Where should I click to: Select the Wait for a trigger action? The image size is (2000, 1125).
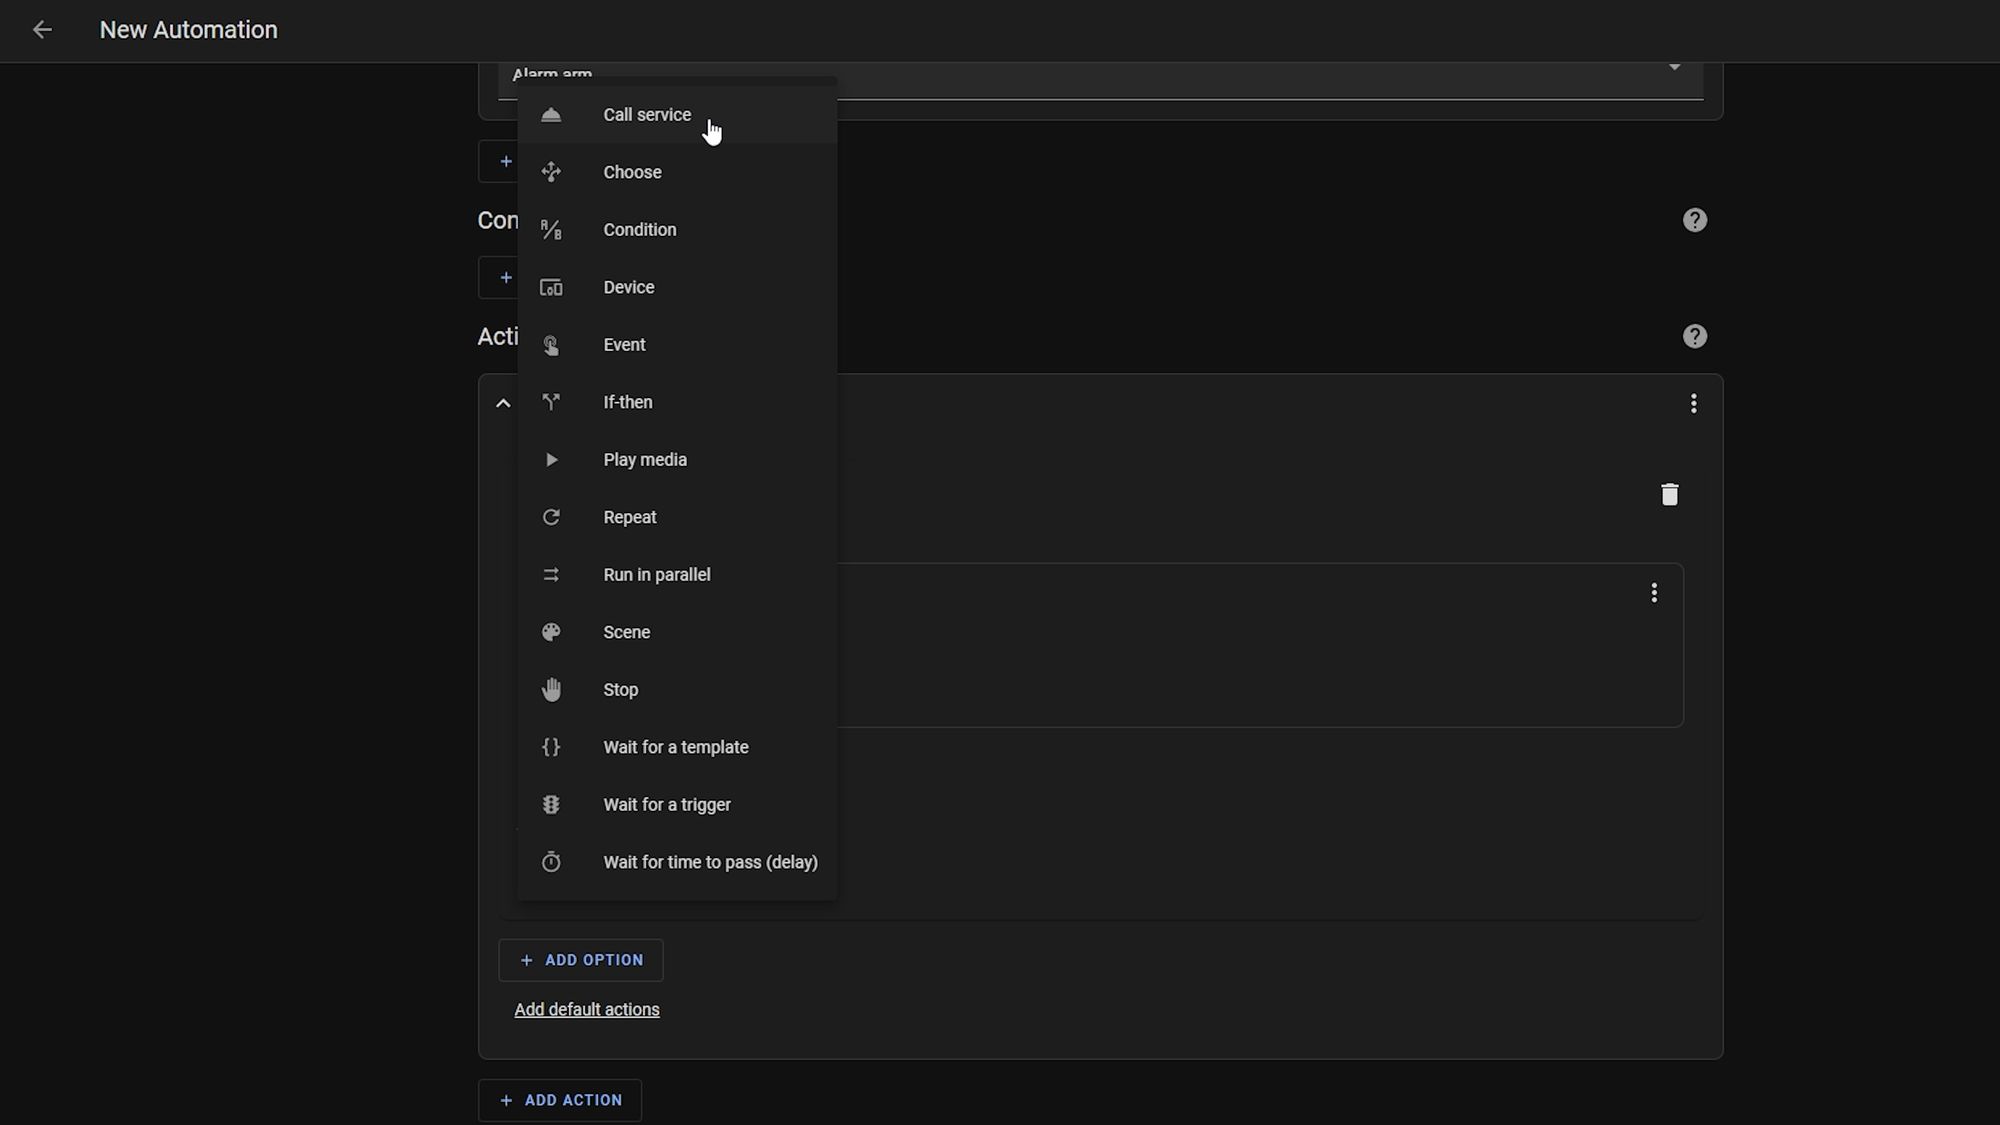[666, 804]
